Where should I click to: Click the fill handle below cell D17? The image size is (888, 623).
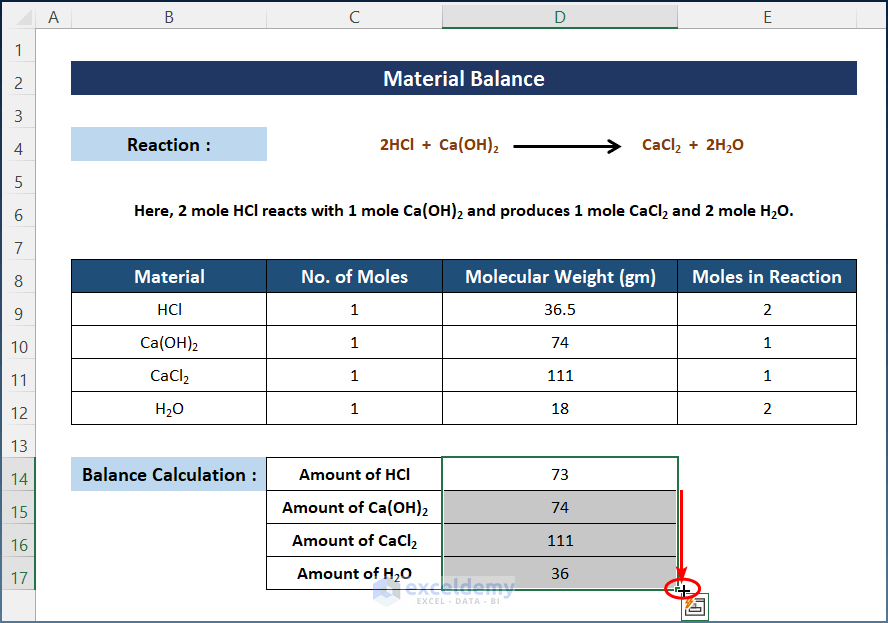679,589
